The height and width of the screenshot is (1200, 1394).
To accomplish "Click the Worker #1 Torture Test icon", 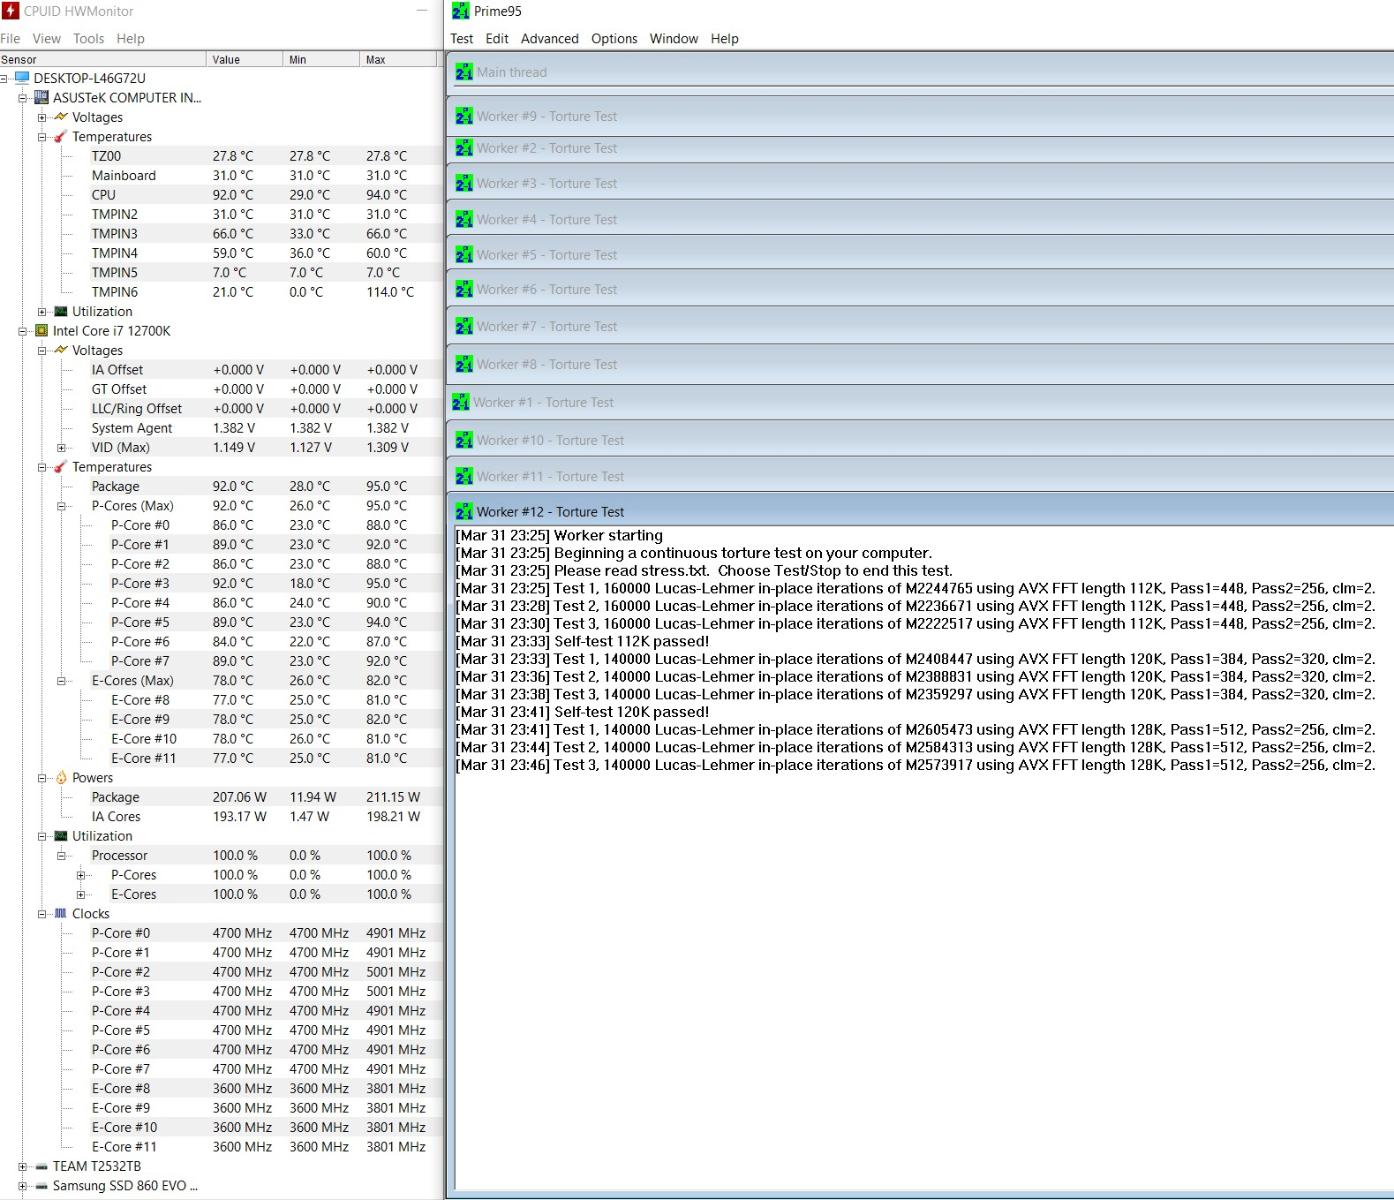I will (460, 402).
